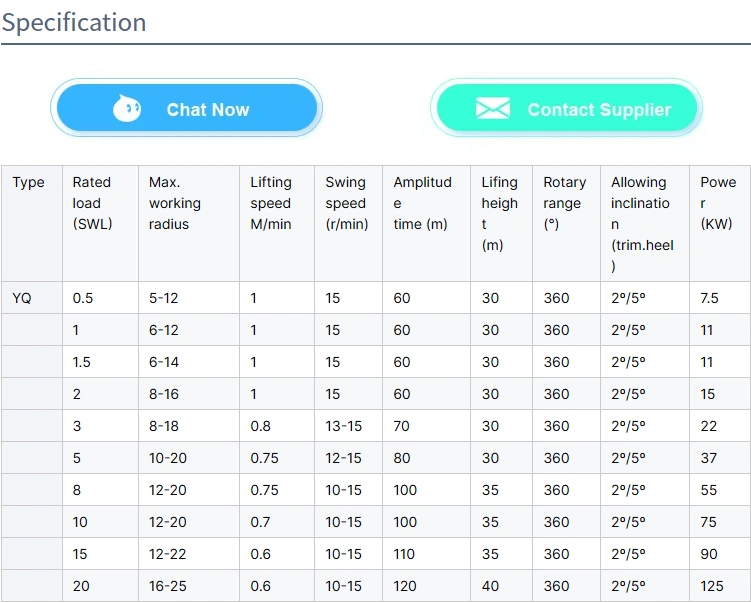Select the Rotary range header
Screen dimensions: 751x603
tap(565, 203)
